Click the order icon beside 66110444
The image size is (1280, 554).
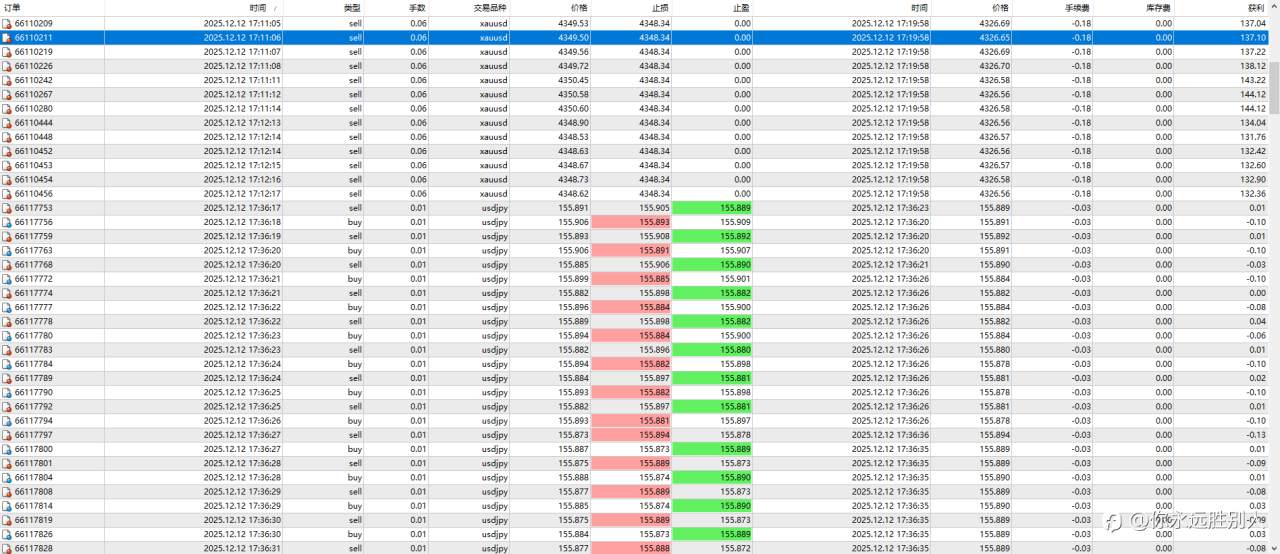pos(7,123)
